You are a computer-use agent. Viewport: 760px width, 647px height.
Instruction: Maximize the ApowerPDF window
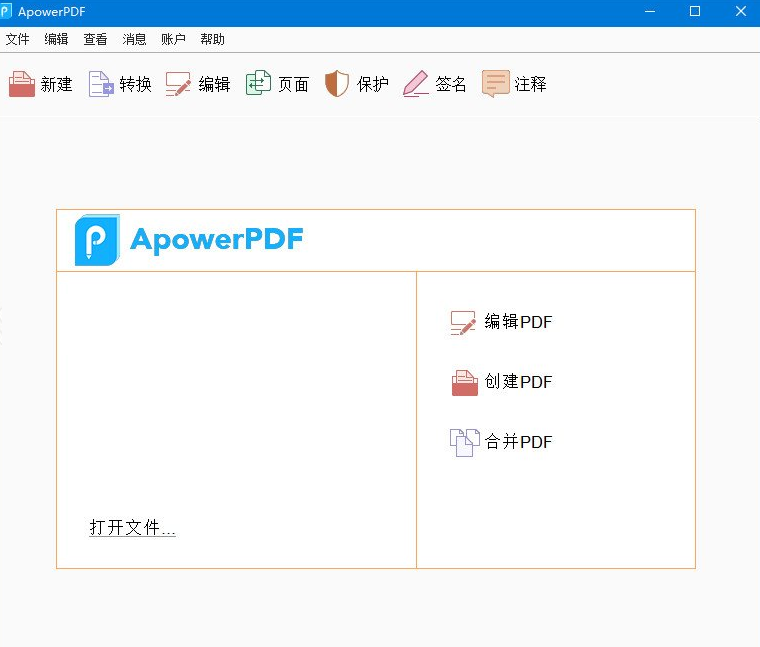point(695,11)
